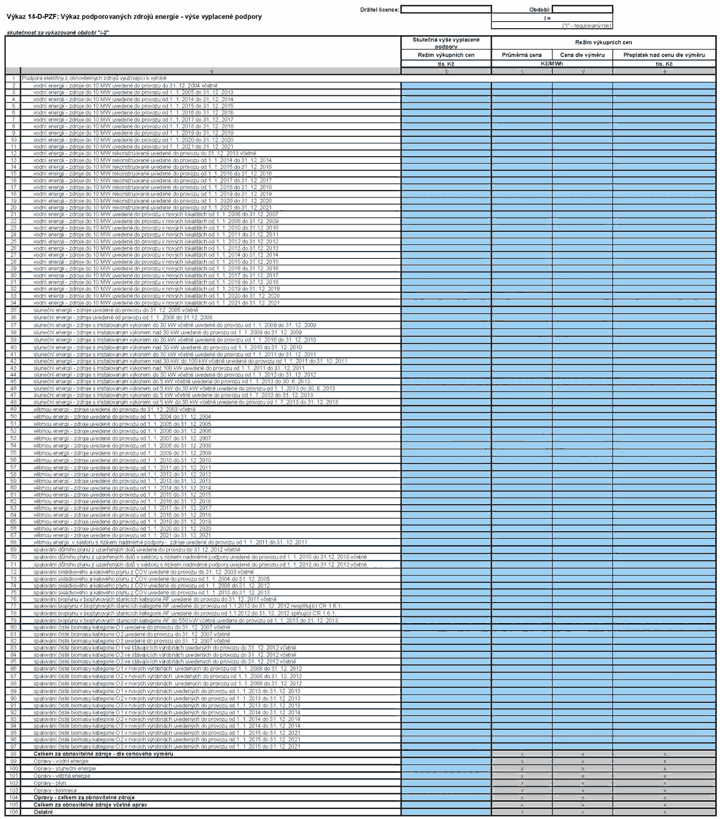This screenshot has height=819, width=720.
Task: Click the Držitel licence input box
Action: coord(446,9)
